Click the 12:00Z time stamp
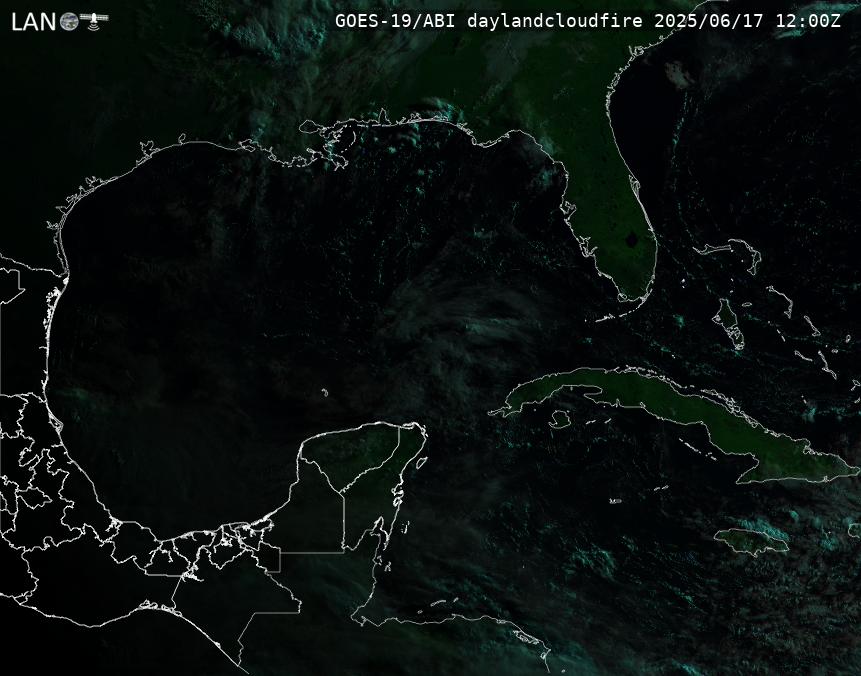This screenshot has width=861, height=676. point(808,21)
